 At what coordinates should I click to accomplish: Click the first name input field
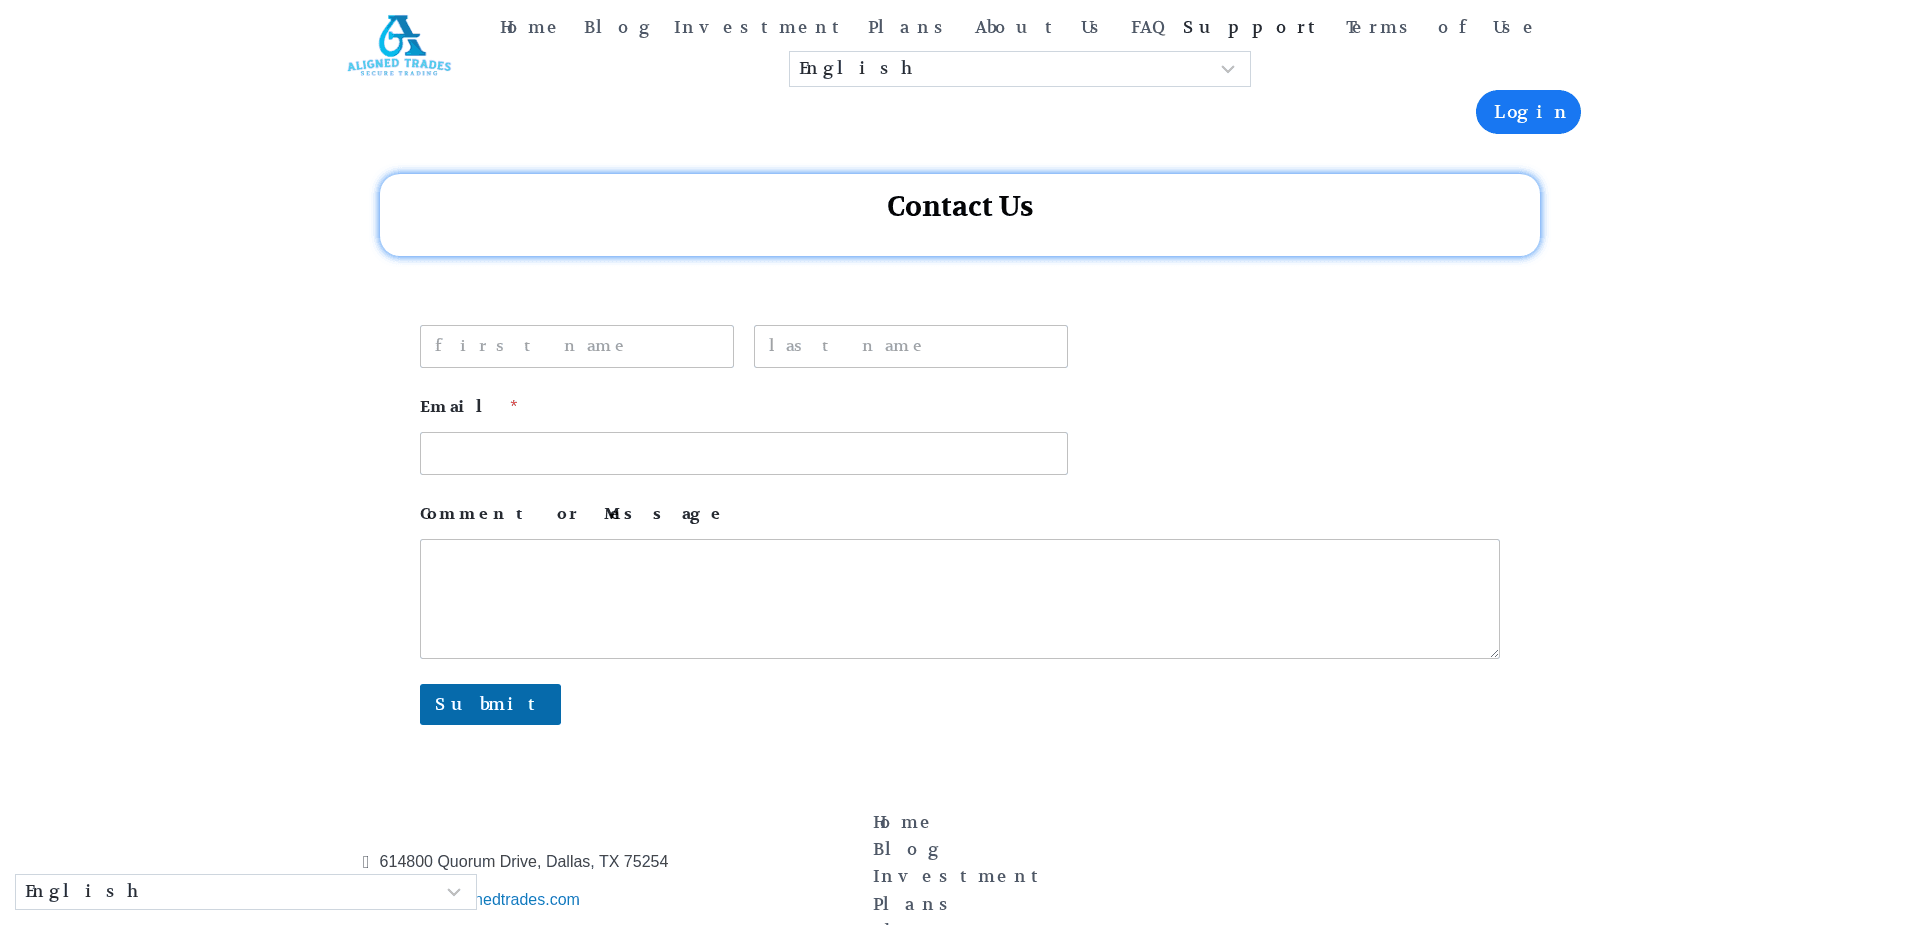[576, 346]
